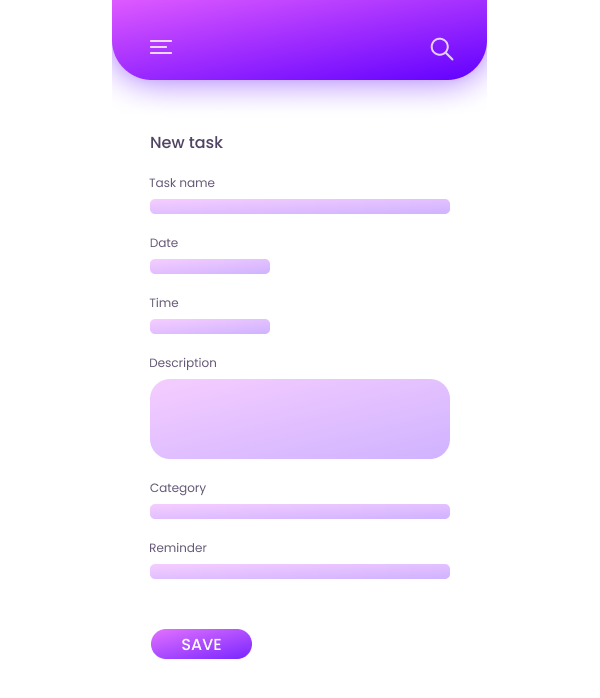Screen dimensions: 600x698
Task: Tap the three-line menu icon in header
Action: coord(161,47)
